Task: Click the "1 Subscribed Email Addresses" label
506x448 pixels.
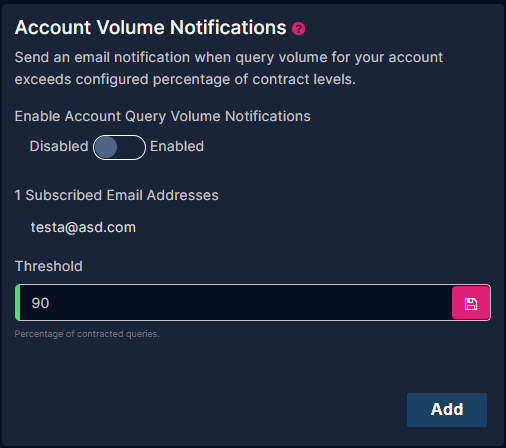Action: (x=116, y=195)
